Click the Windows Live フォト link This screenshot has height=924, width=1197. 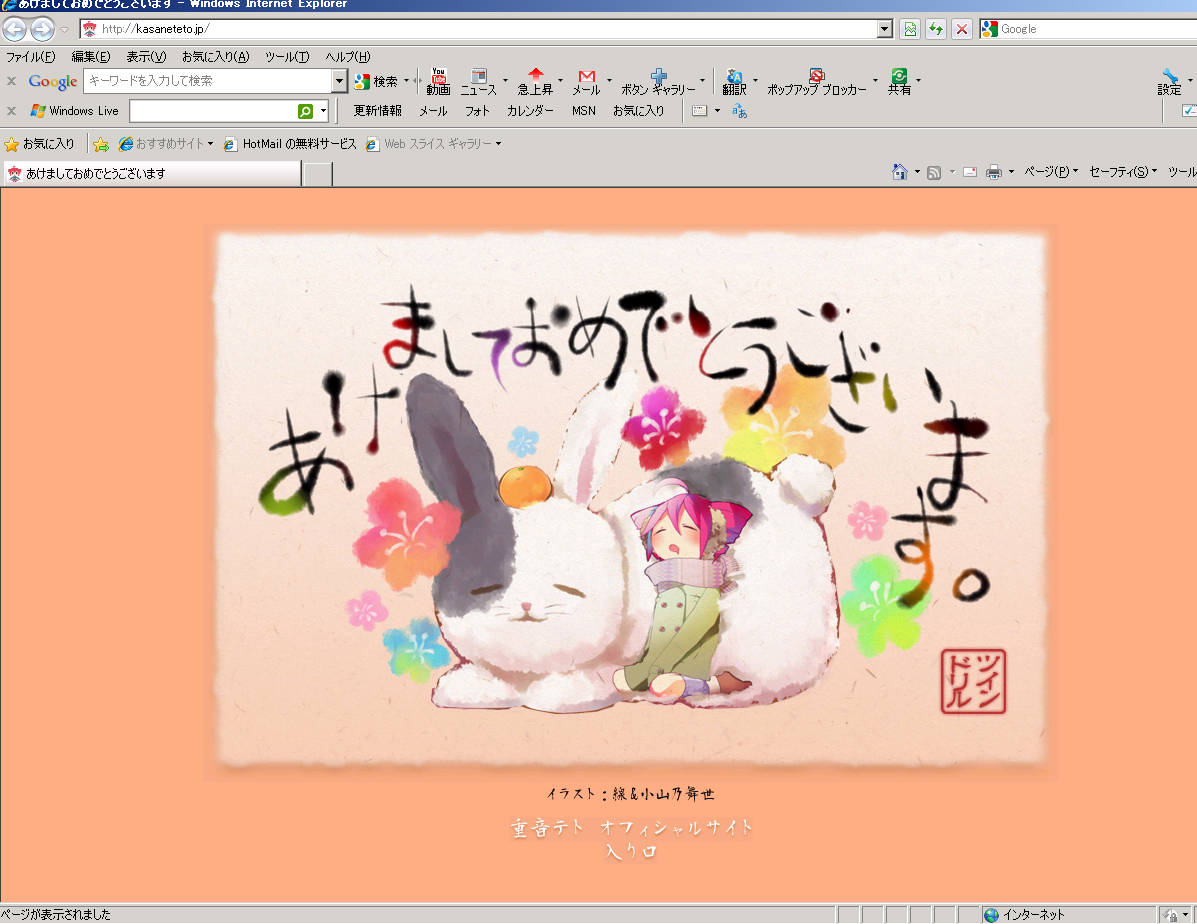[477, 111]
